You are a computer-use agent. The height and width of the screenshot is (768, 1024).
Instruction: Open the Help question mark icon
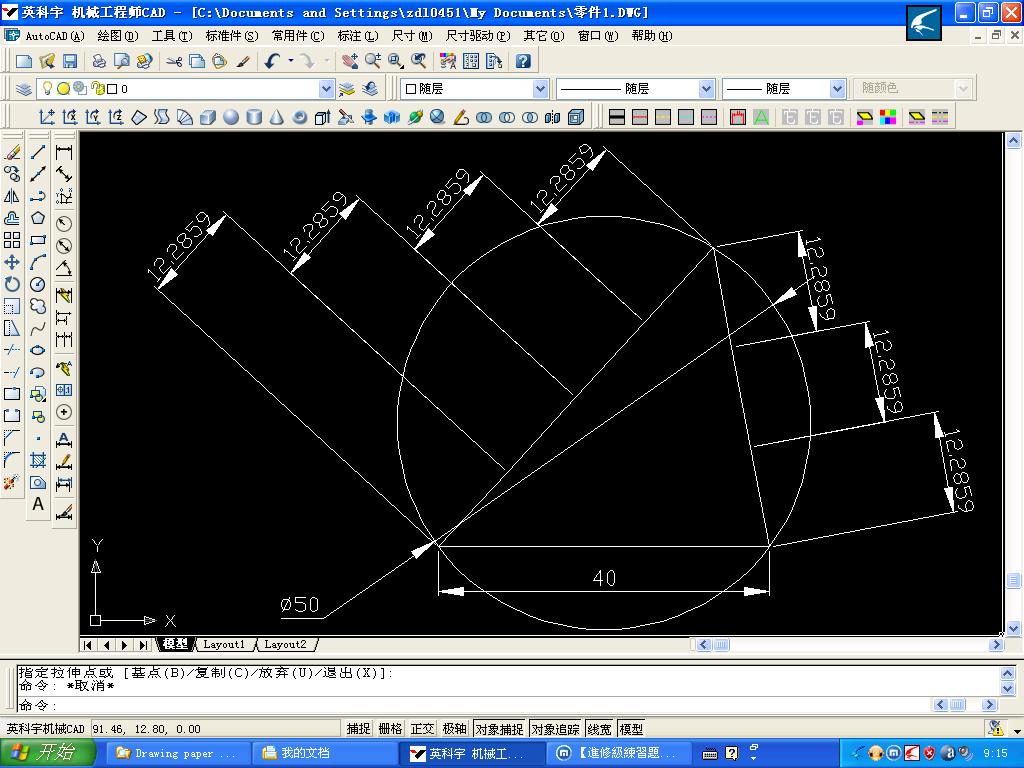522,61
